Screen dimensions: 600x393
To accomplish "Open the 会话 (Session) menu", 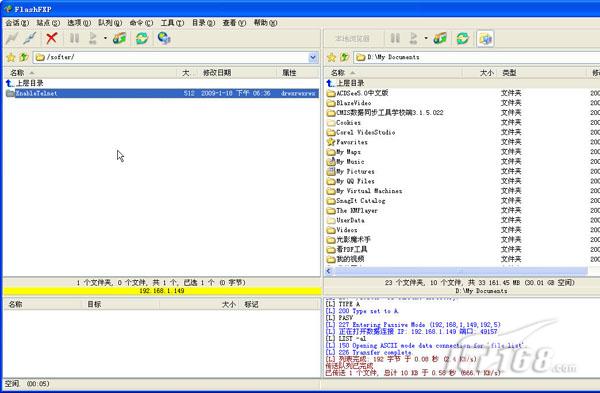I will [17, 23].
